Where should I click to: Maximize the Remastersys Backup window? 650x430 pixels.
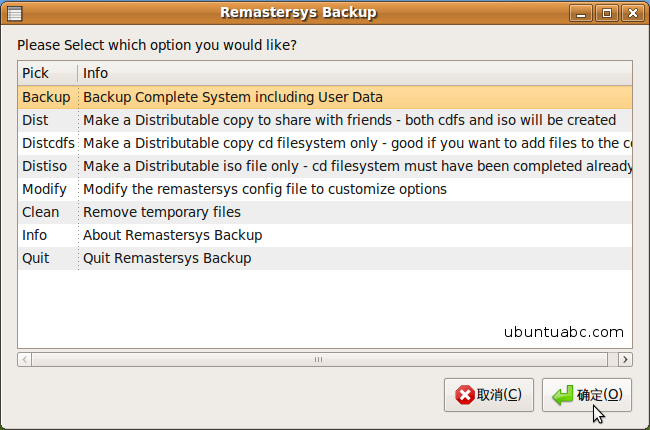[607, 13]
